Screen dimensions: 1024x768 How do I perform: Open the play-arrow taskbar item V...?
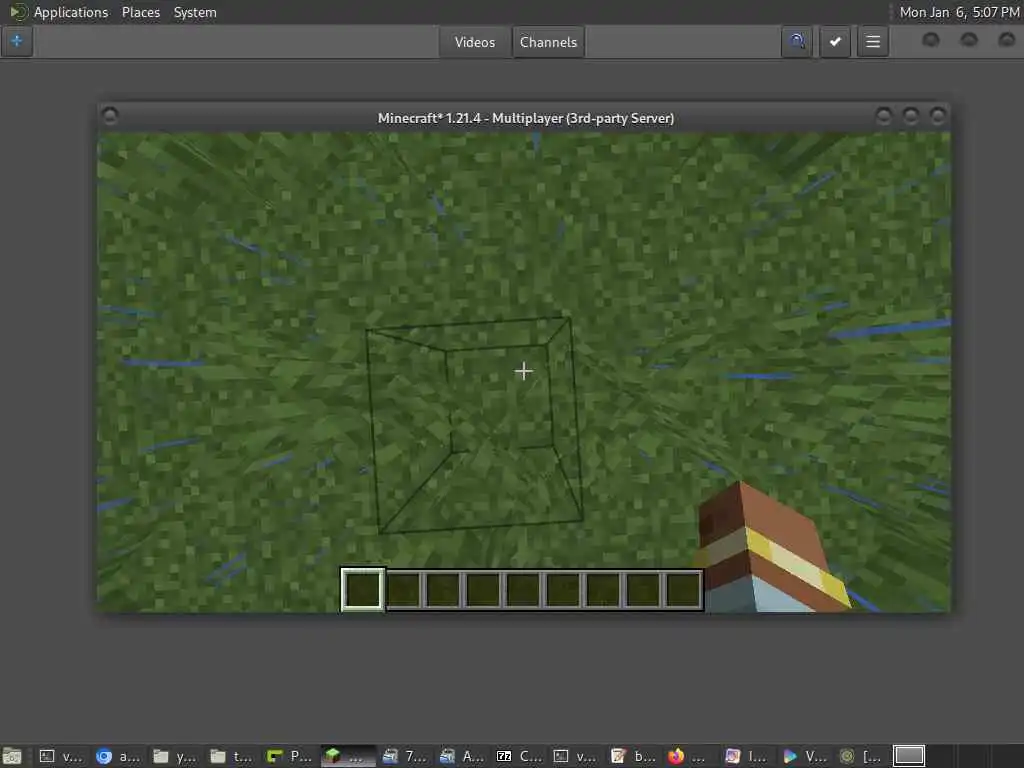[x=804, y=756]
